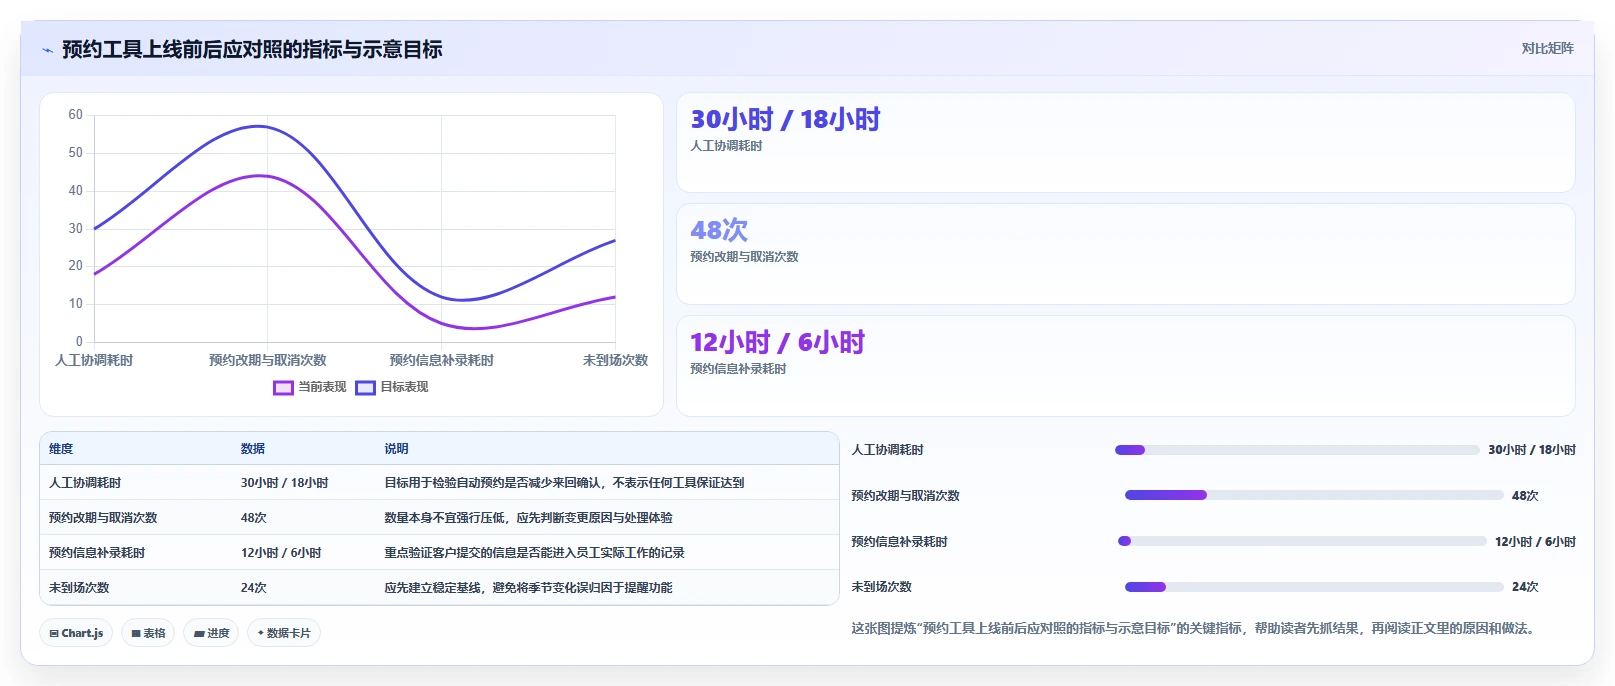Click the page title 预约工具上线前后应对照的指标与示意目标
The height and width of the screenshot is (686, 1615).
(x=252, y=50)
